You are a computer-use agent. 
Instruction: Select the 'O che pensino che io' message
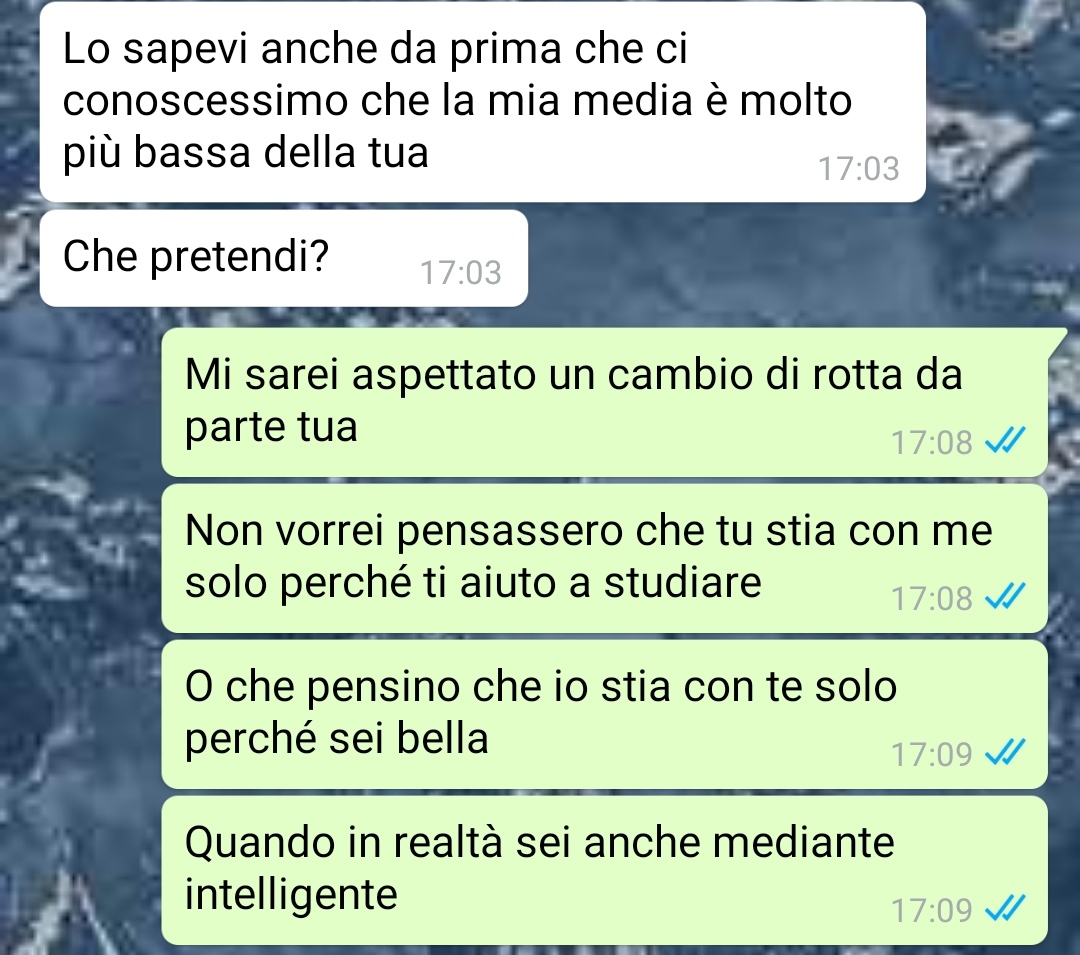[x=605, y=714]
